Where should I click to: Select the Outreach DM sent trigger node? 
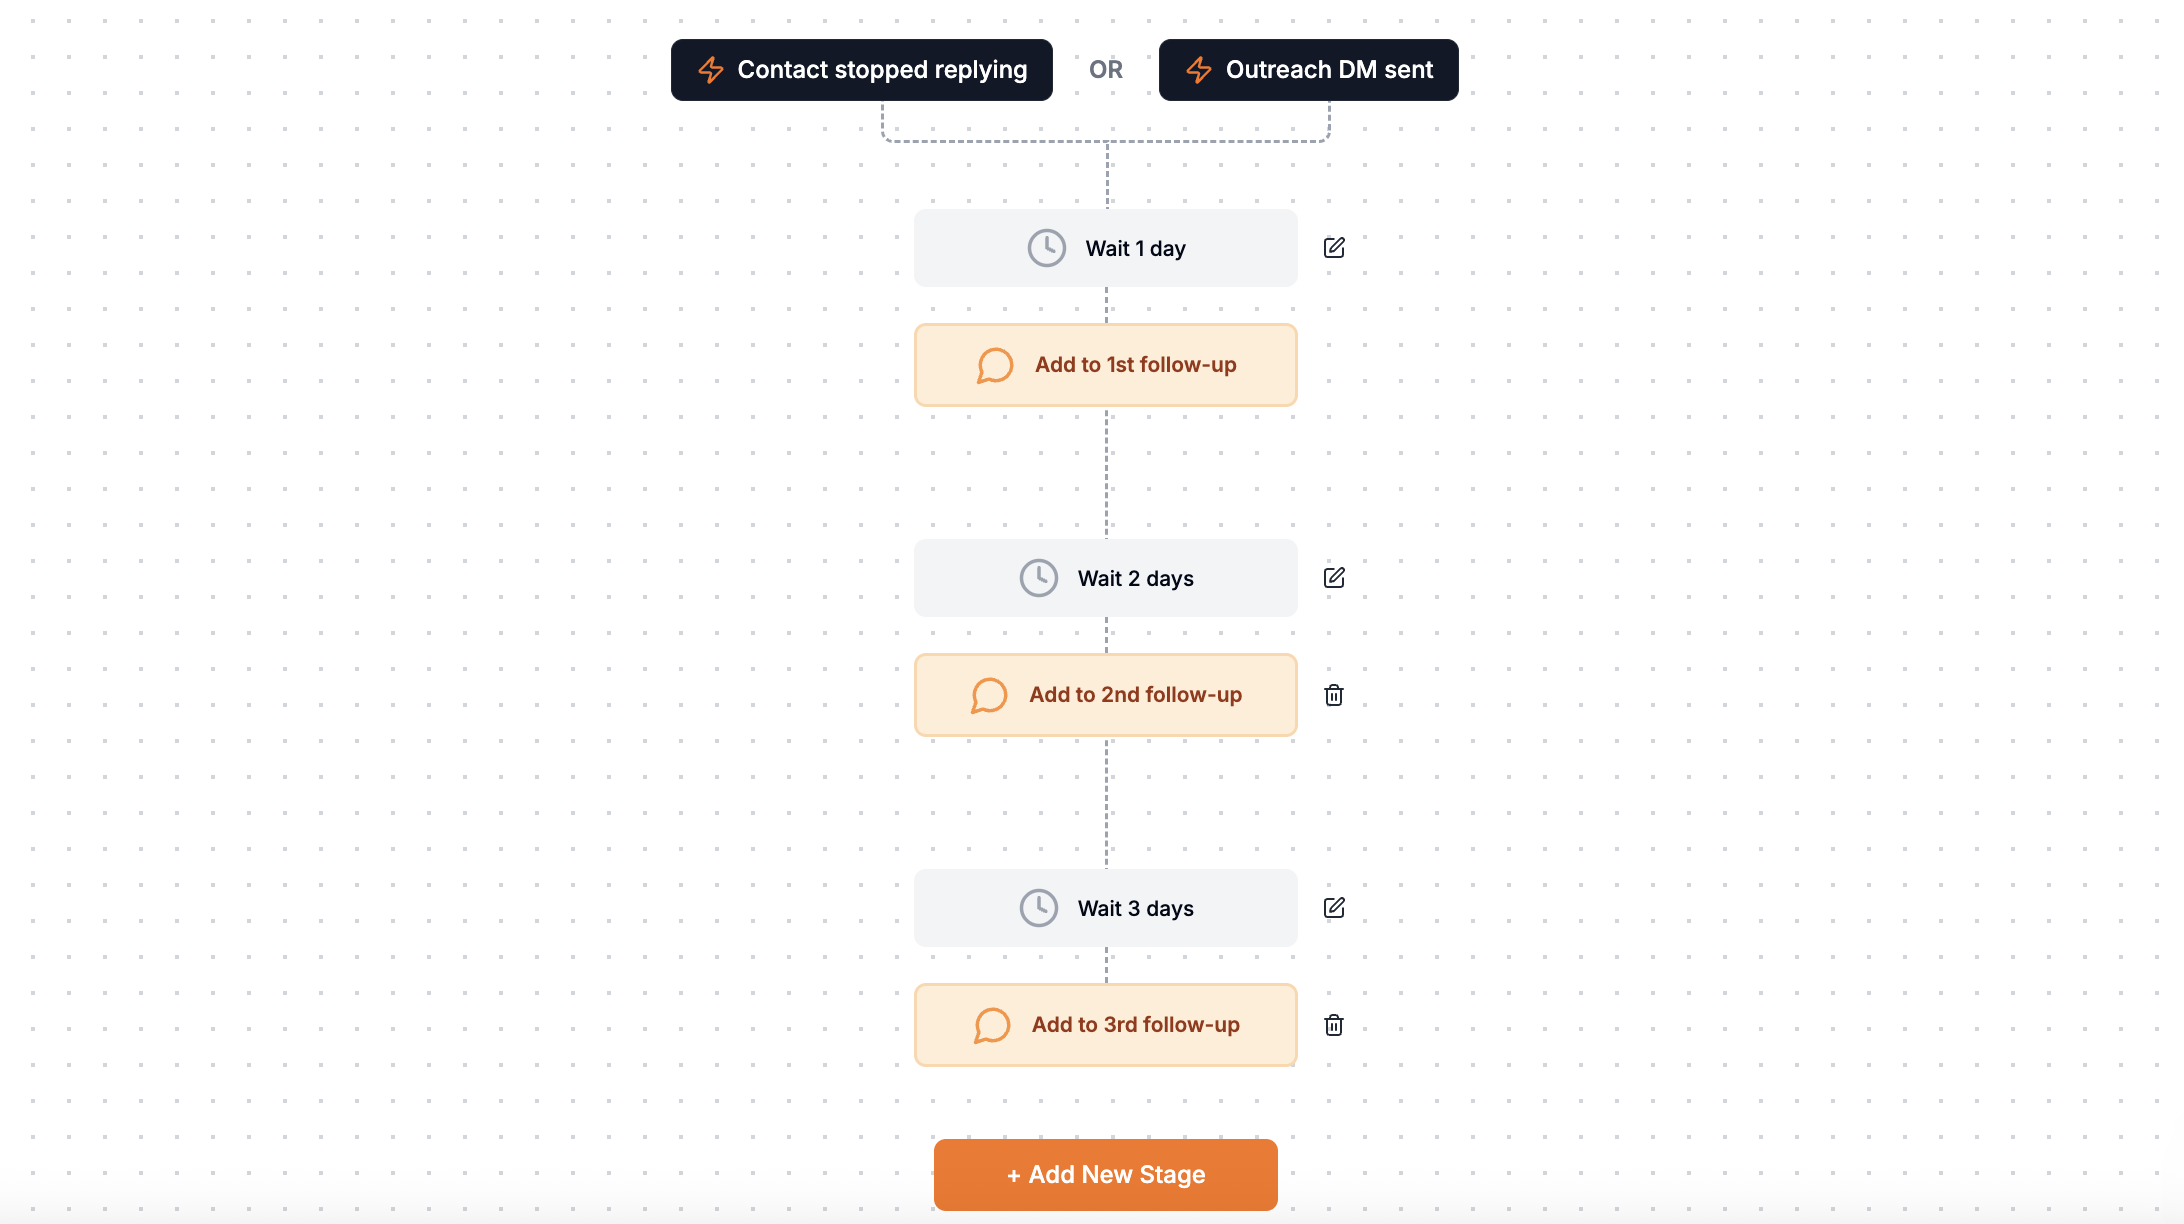(x=1308, y=69)
